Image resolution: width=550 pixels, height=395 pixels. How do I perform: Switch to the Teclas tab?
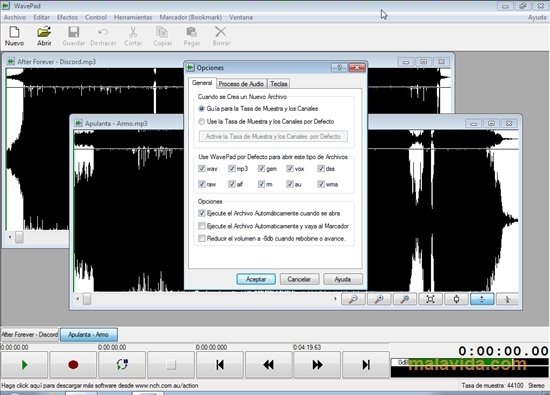pos(279,84)
